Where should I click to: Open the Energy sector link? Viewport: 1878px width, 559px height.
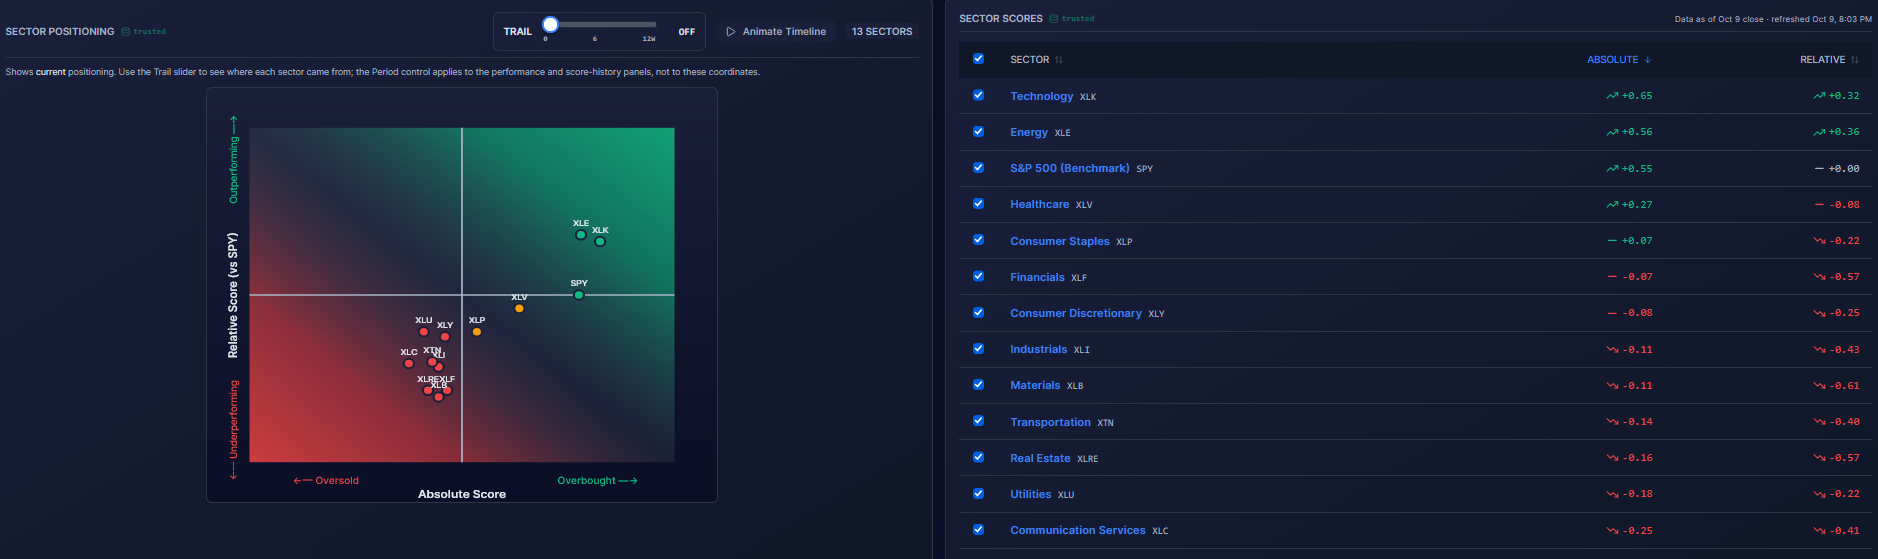(x=1029, y=132)
